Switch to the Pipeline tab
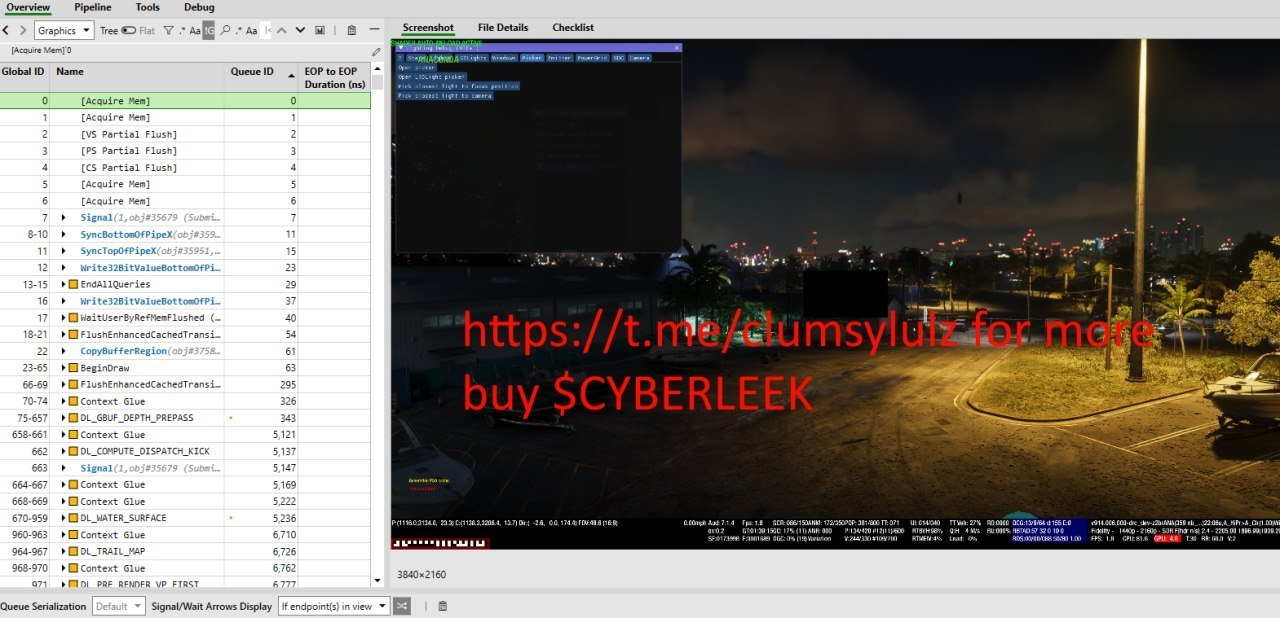The image size is (1280, 618). point(93,7)
